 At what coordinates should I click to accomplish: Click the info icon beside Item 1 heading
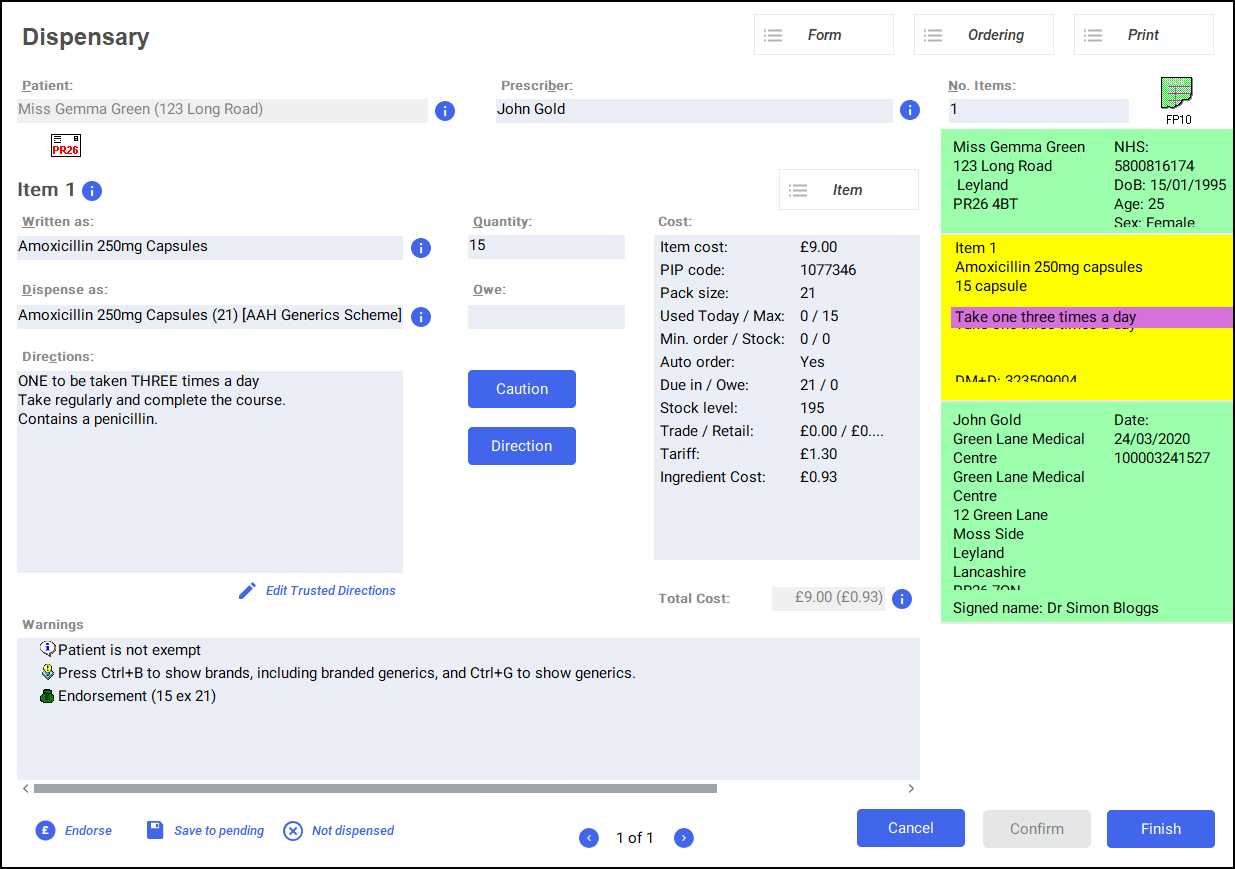click(92, 191)
